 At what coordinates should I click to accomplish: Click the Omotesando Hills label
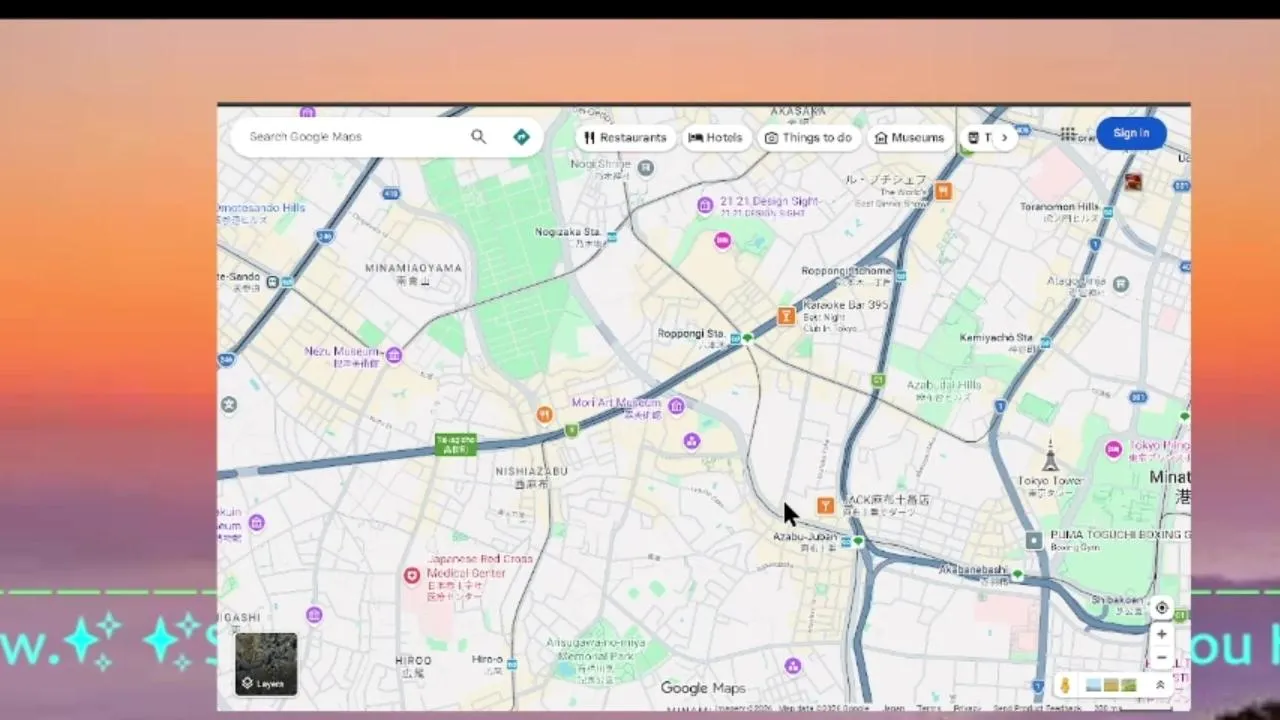point(261,208)
